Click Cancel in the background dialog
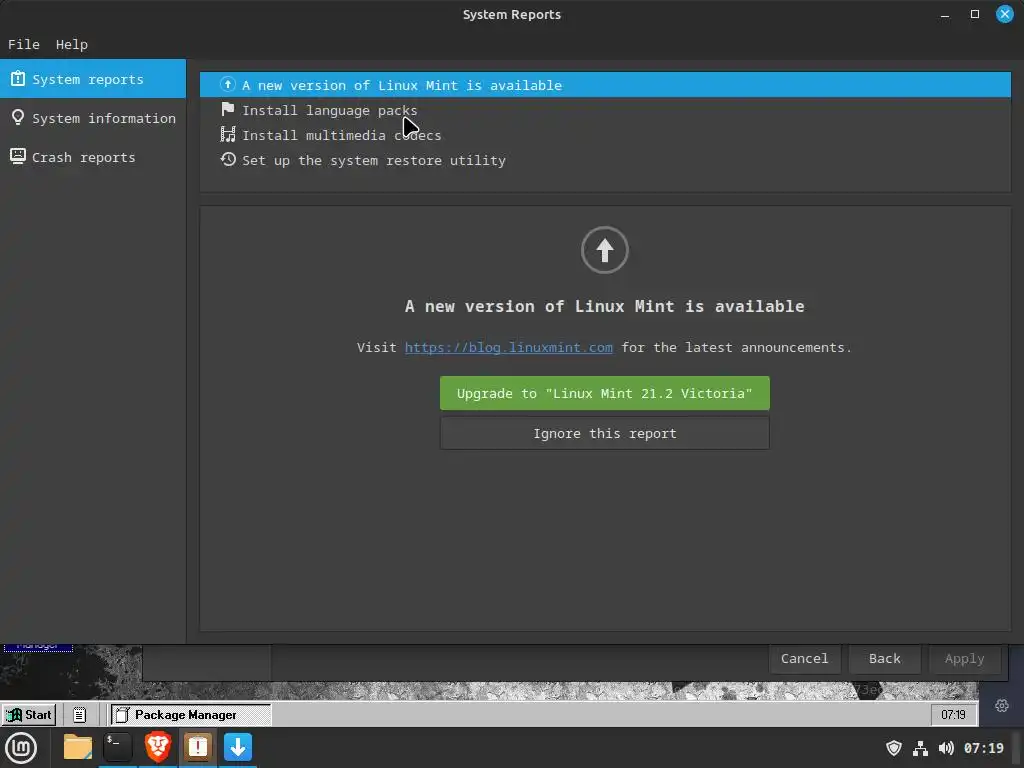Screen dimensions: 1024x768 pos(805,658)
